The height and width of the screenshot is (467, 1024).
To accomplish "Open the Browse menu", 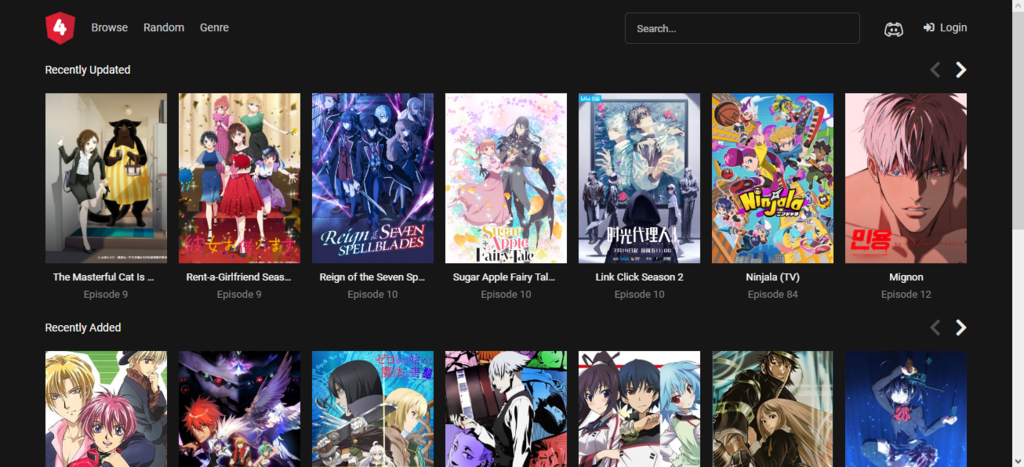I will click(110, 27).
